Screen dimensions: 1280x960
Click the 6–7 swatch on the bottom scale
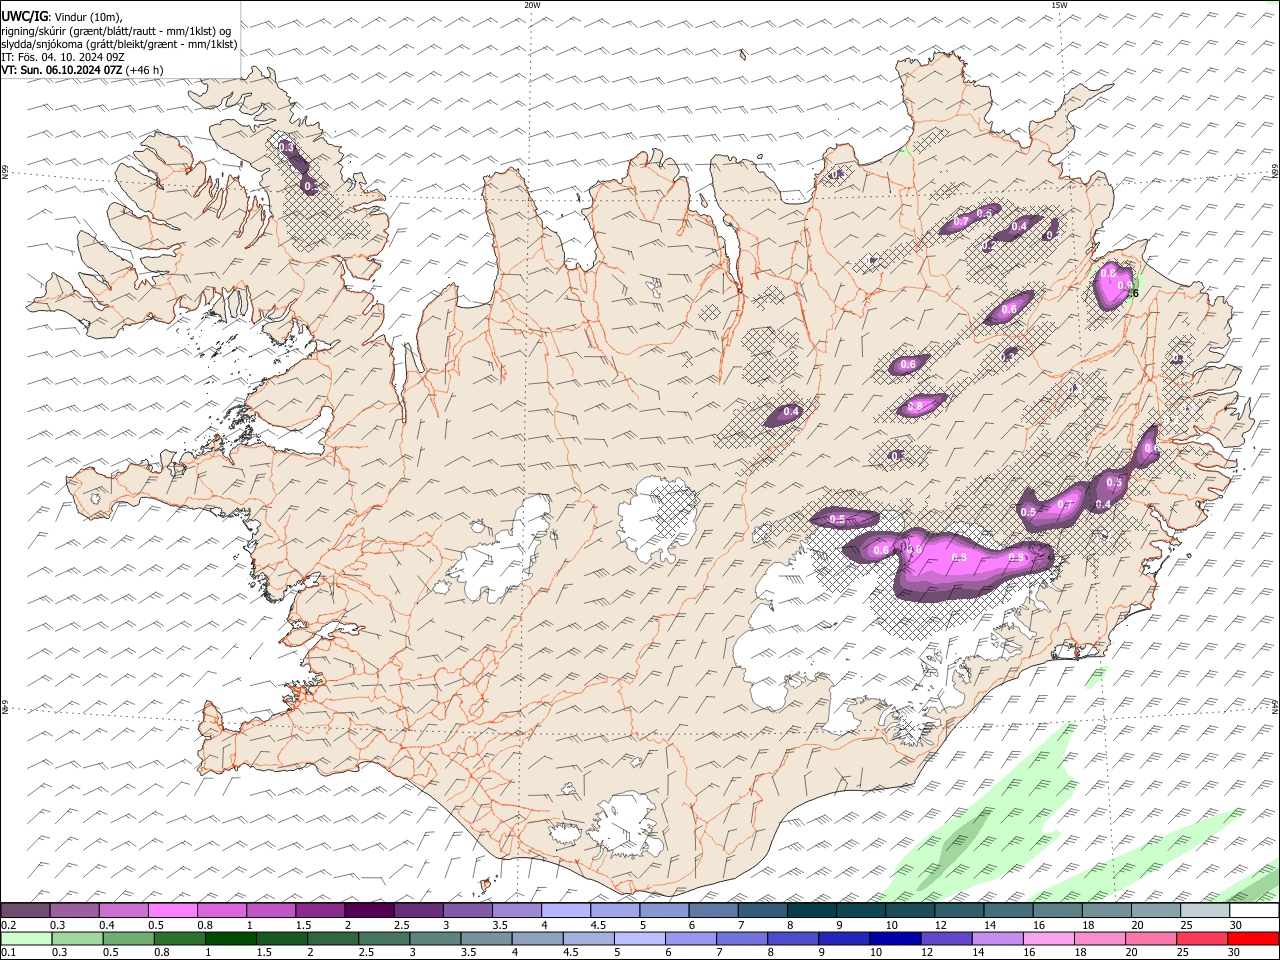(x=691, y=938)
